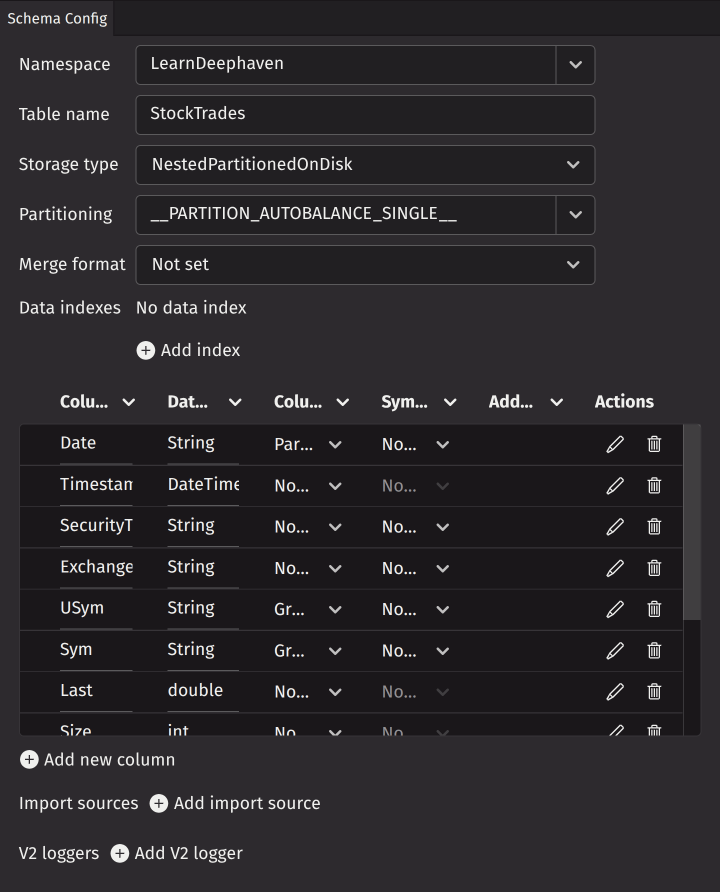This screenshot has height=892, width=720.
Task: Click the pencil edit icon for Date row
Action: point(615,444)
